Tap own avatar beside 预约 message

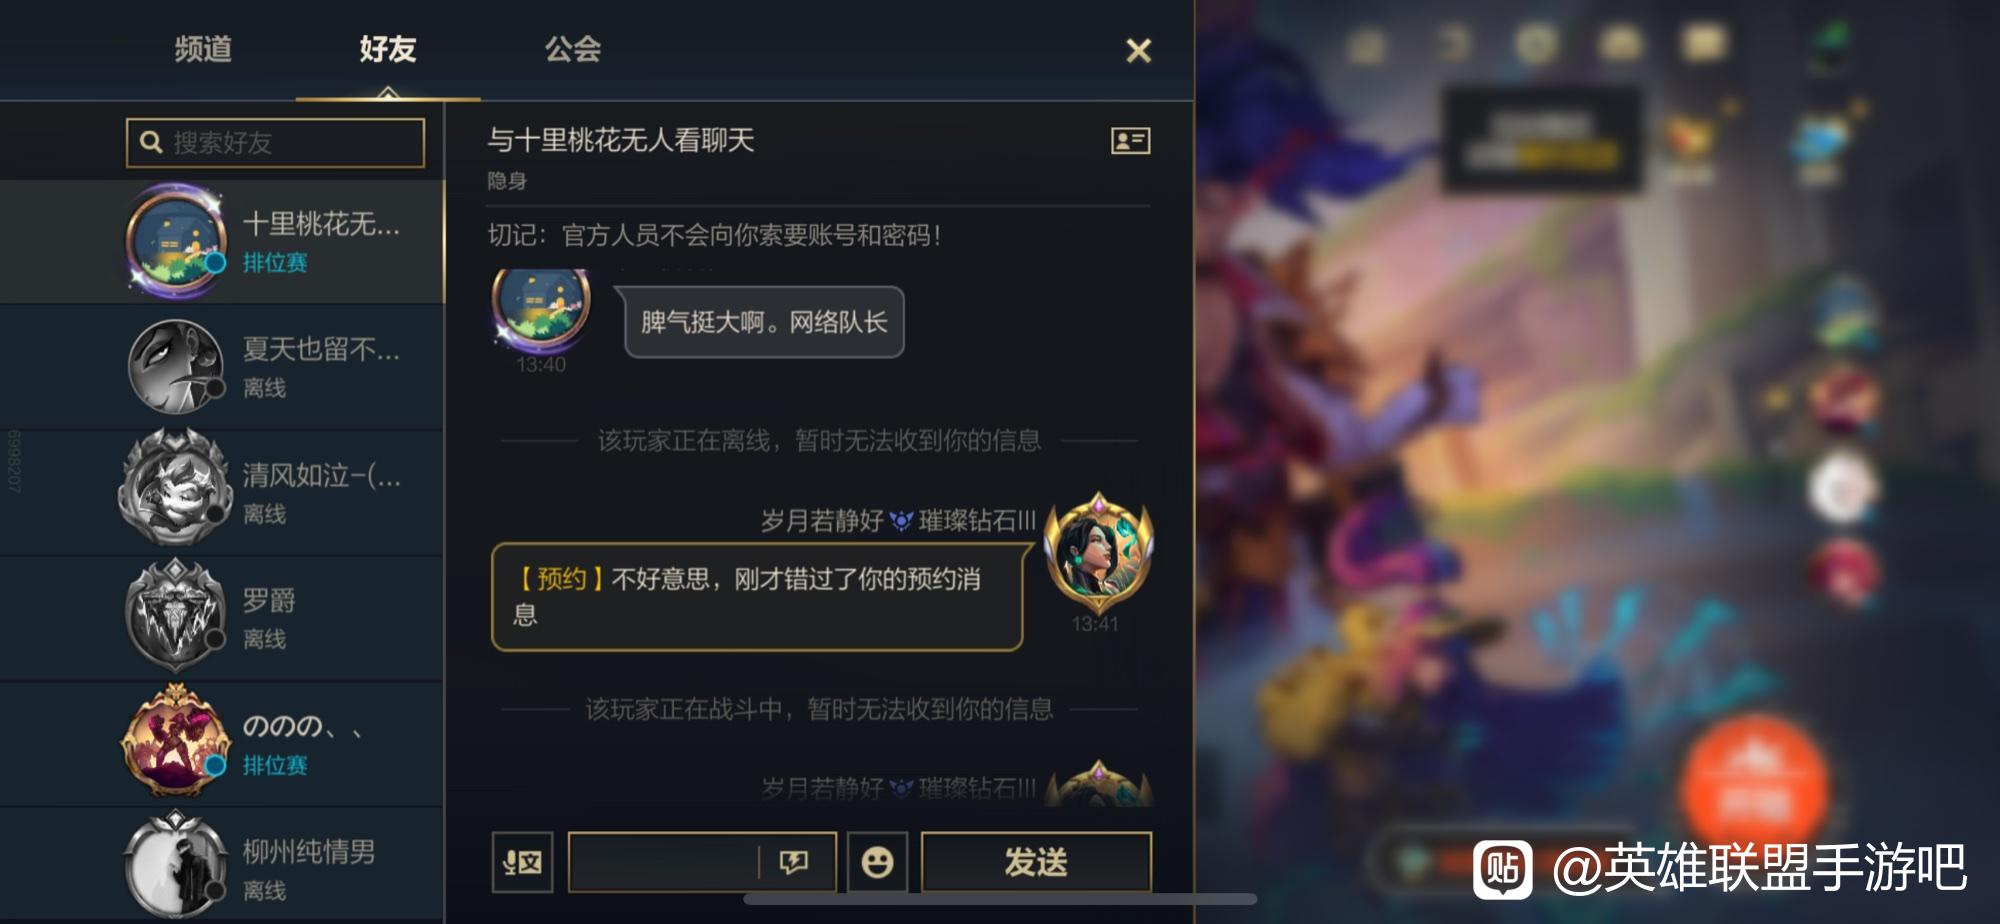(1097, 553)
